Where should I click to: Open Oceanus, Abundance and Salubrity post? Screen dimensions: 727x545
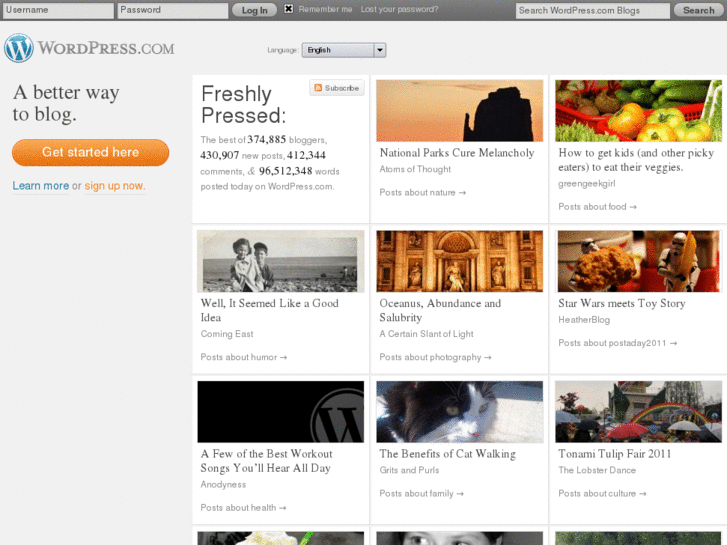(440, 310)
